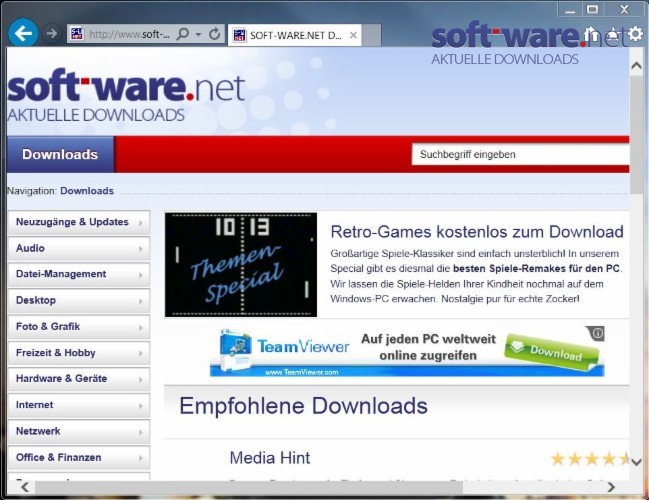This screenshot has width=649, height=500.
Task: Refresh the page with the reload icon
Action: pos(214,34)
